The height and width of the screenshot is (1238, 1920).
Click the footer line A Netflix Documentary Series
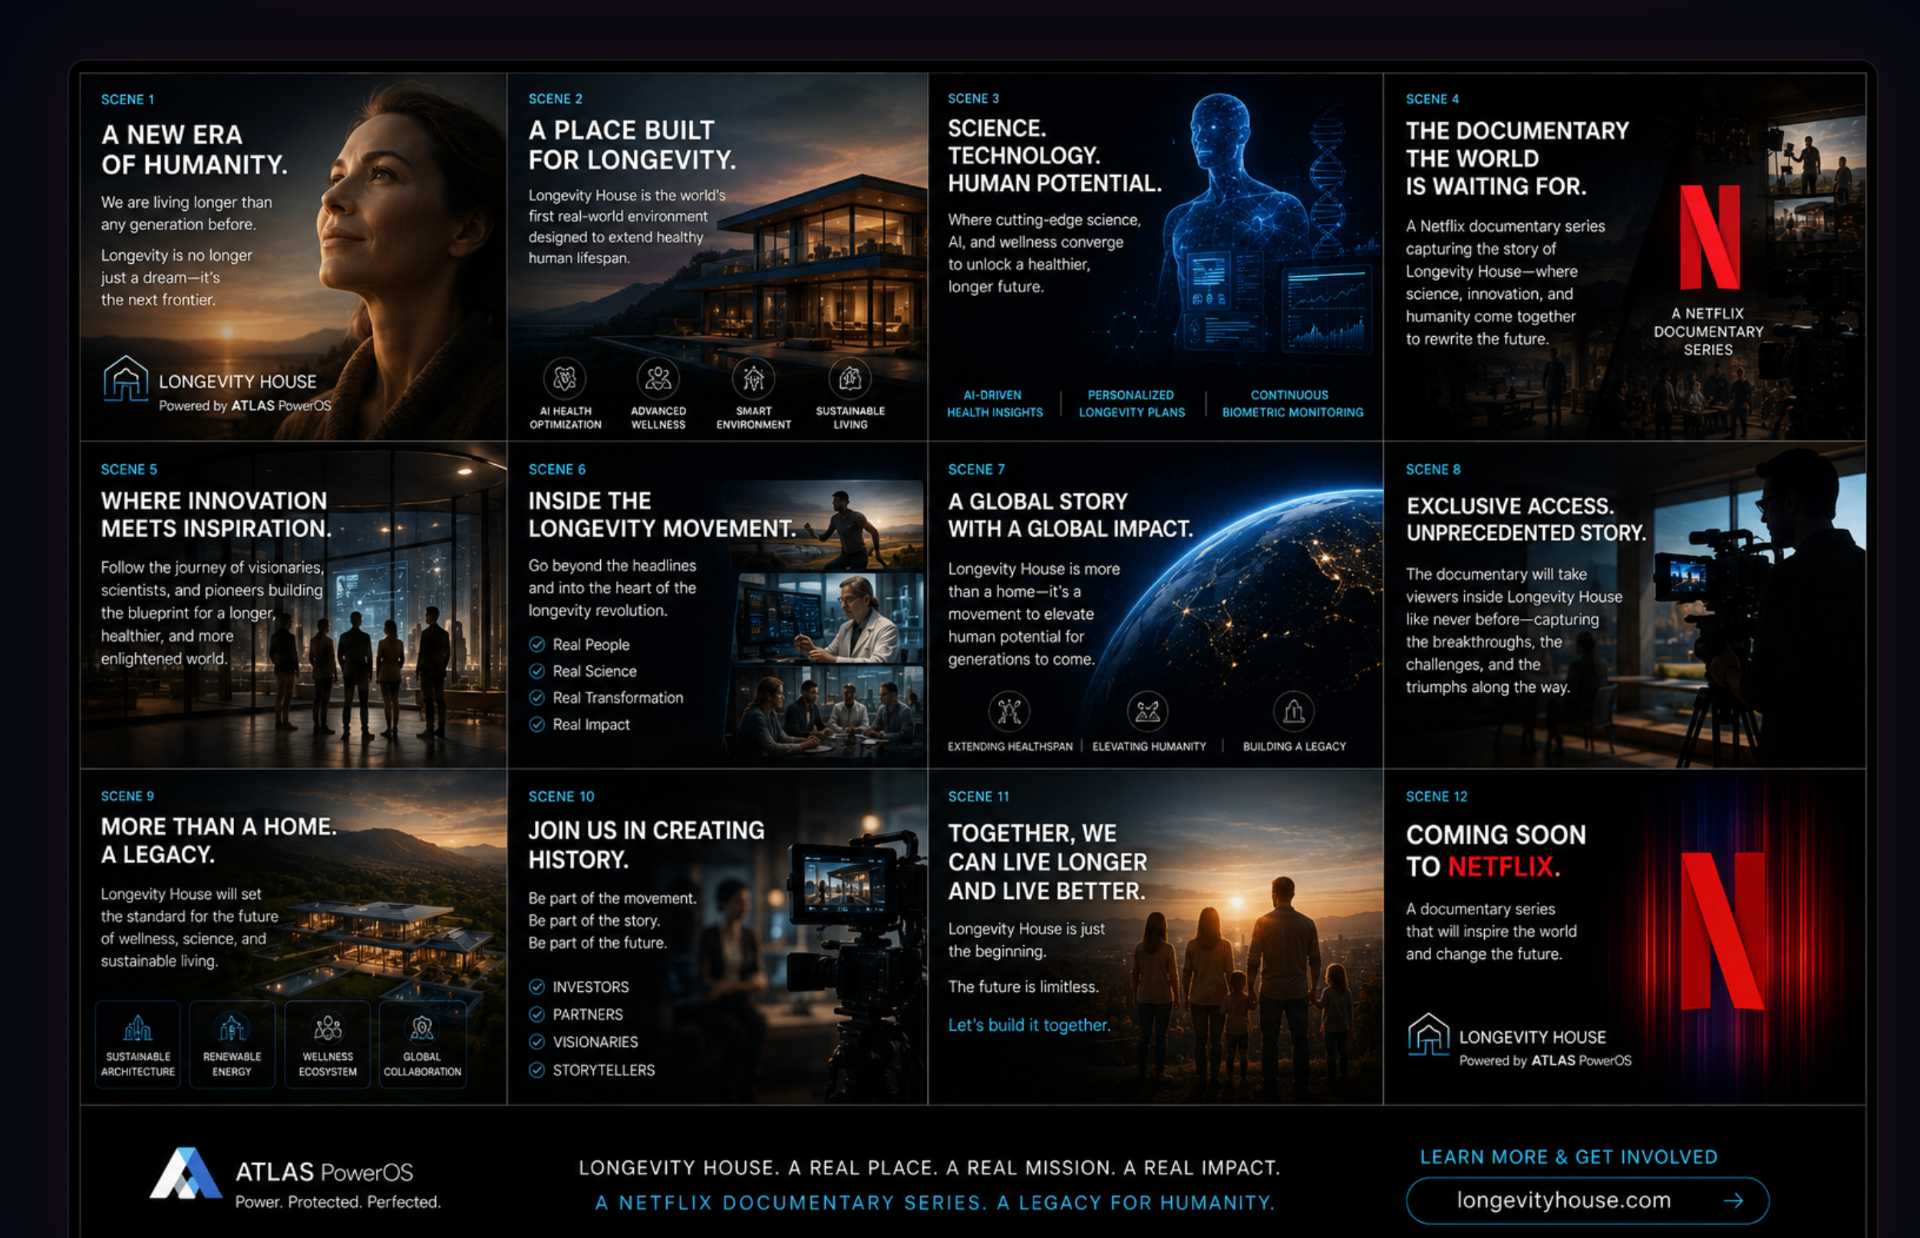coord(935,1203)
